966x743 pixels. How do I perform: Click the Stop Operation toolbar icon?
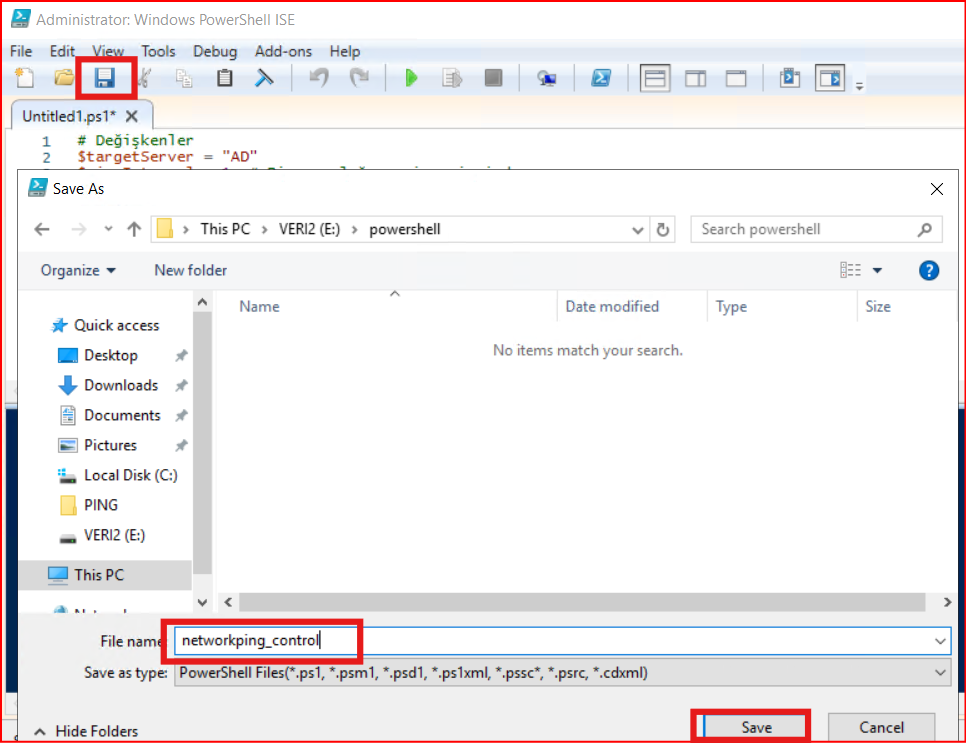[493, 78]
